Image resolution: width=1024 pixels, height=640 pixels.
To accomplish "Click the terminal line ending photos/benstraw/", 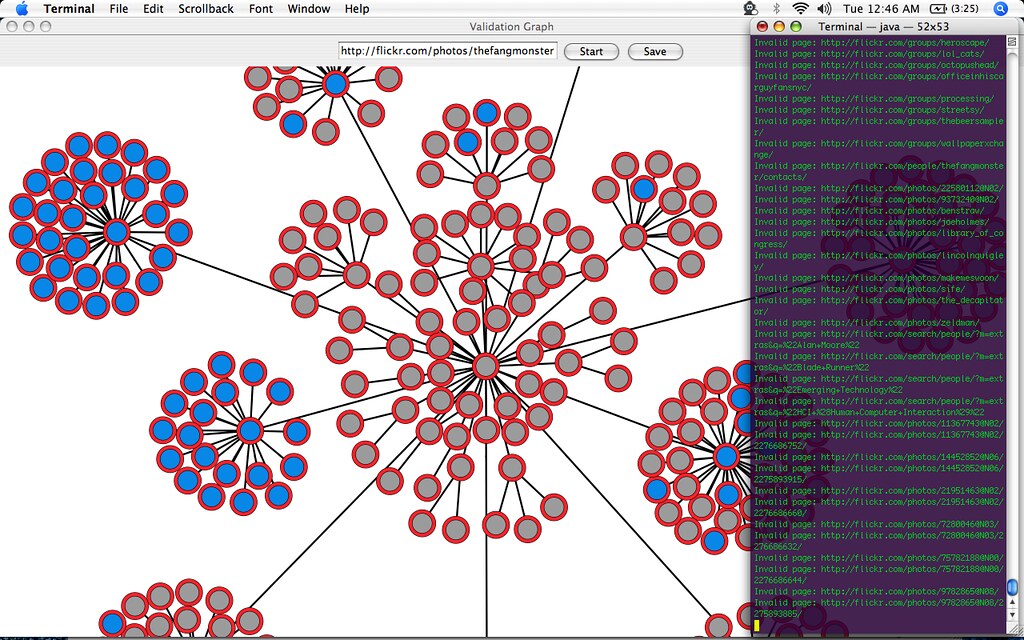I will 869,210.
